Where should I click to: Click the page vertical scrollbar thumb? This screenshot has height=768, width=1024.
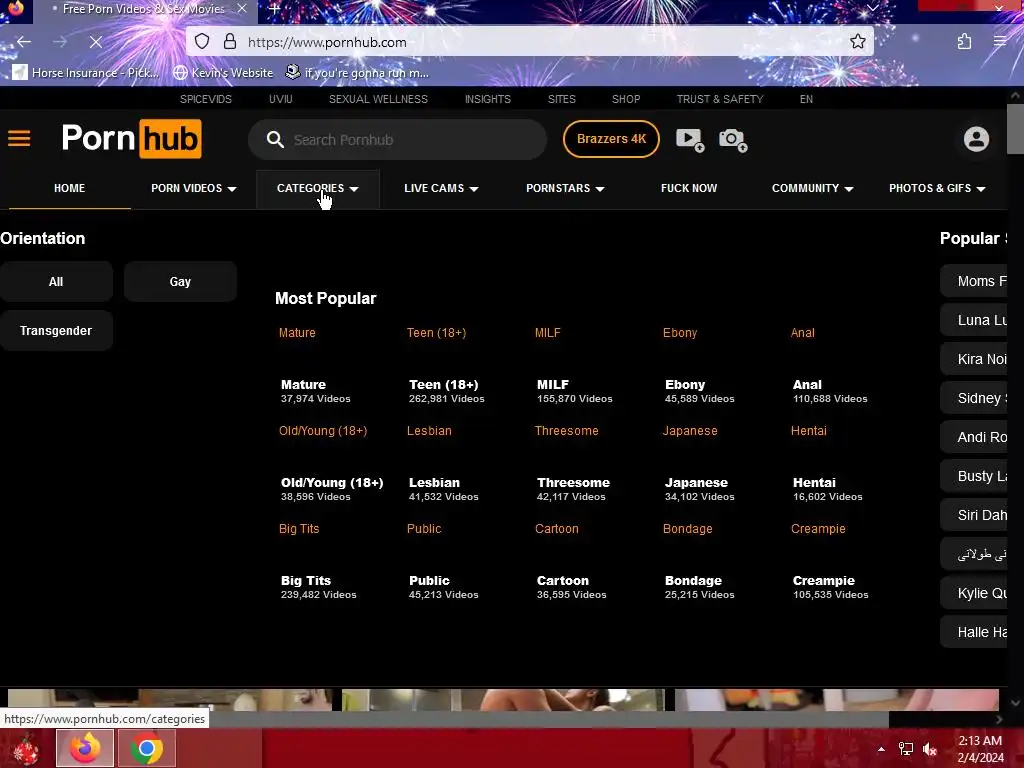point(1016,129)
